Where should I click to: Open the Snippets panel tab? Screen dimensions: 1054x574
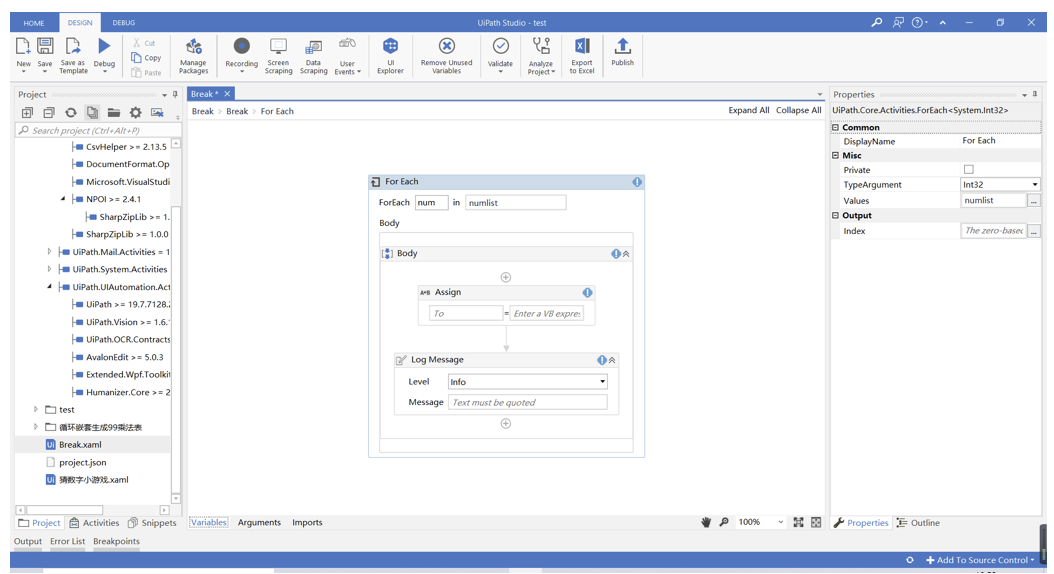pos(152,523)
